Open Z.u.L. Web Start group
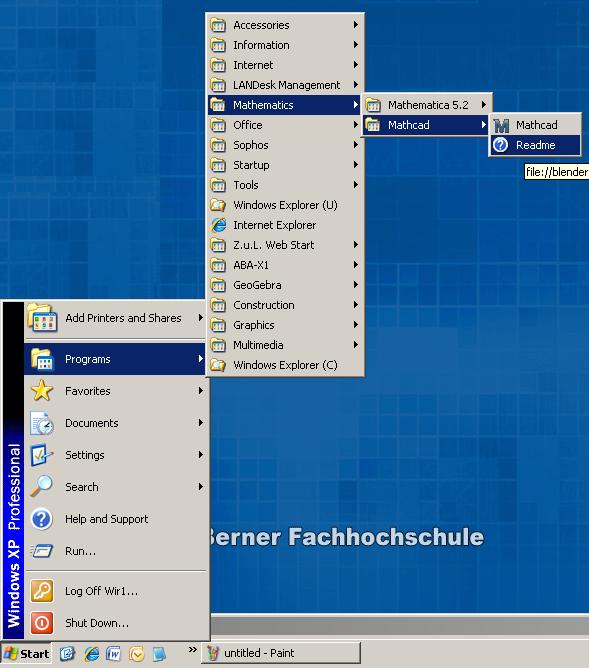This screenshot has width=589, height=668. pos(285,245)
